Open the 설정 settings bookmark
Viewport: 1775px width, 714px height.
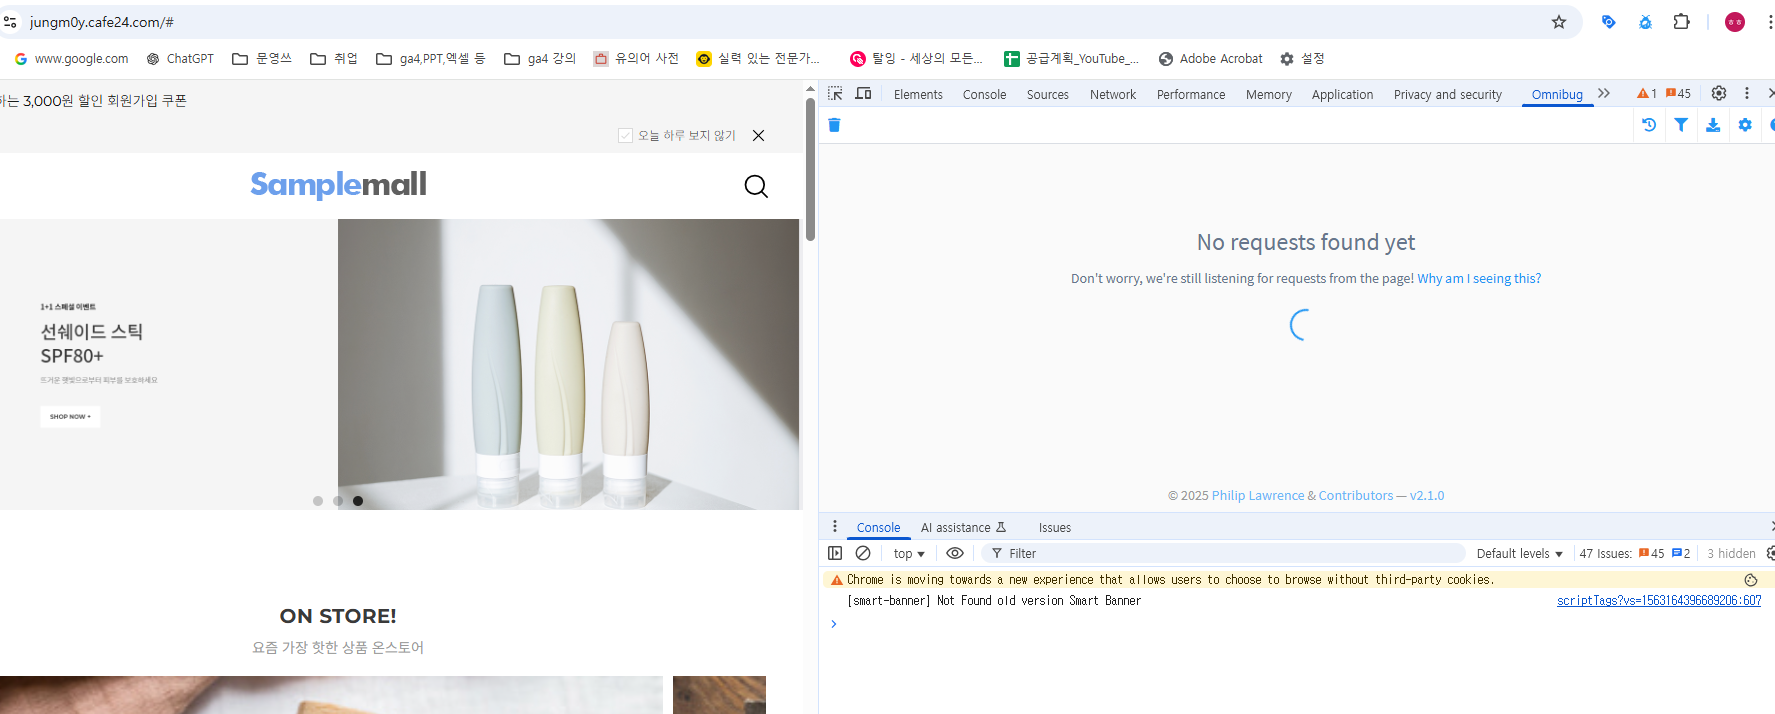click(1302, 59)
